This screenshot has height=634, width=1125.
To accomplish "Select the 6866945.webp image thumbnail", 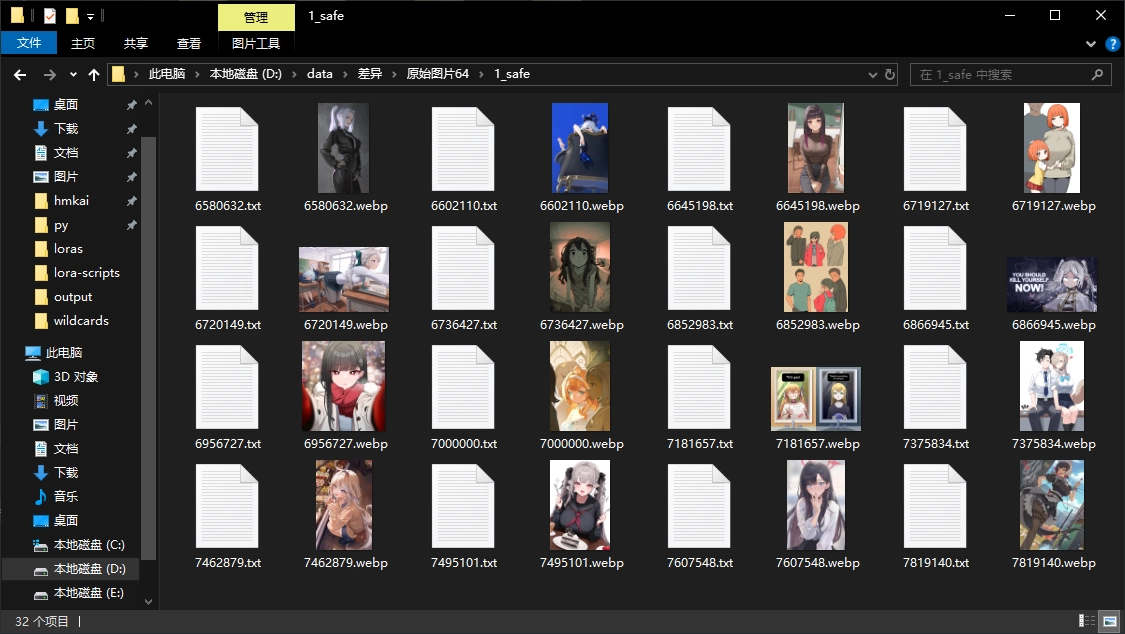I will click(x=1051, y=286).
